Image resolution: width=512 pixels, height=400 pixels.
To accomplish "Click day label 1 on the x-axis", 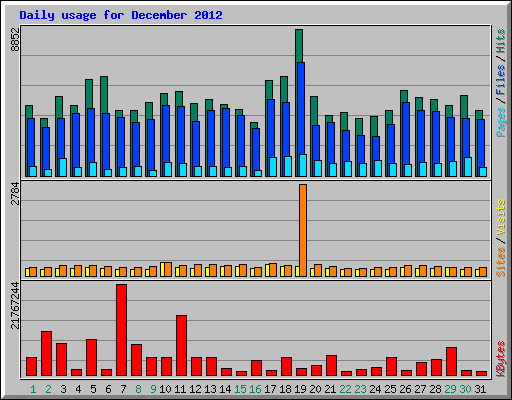I will 33,389.
